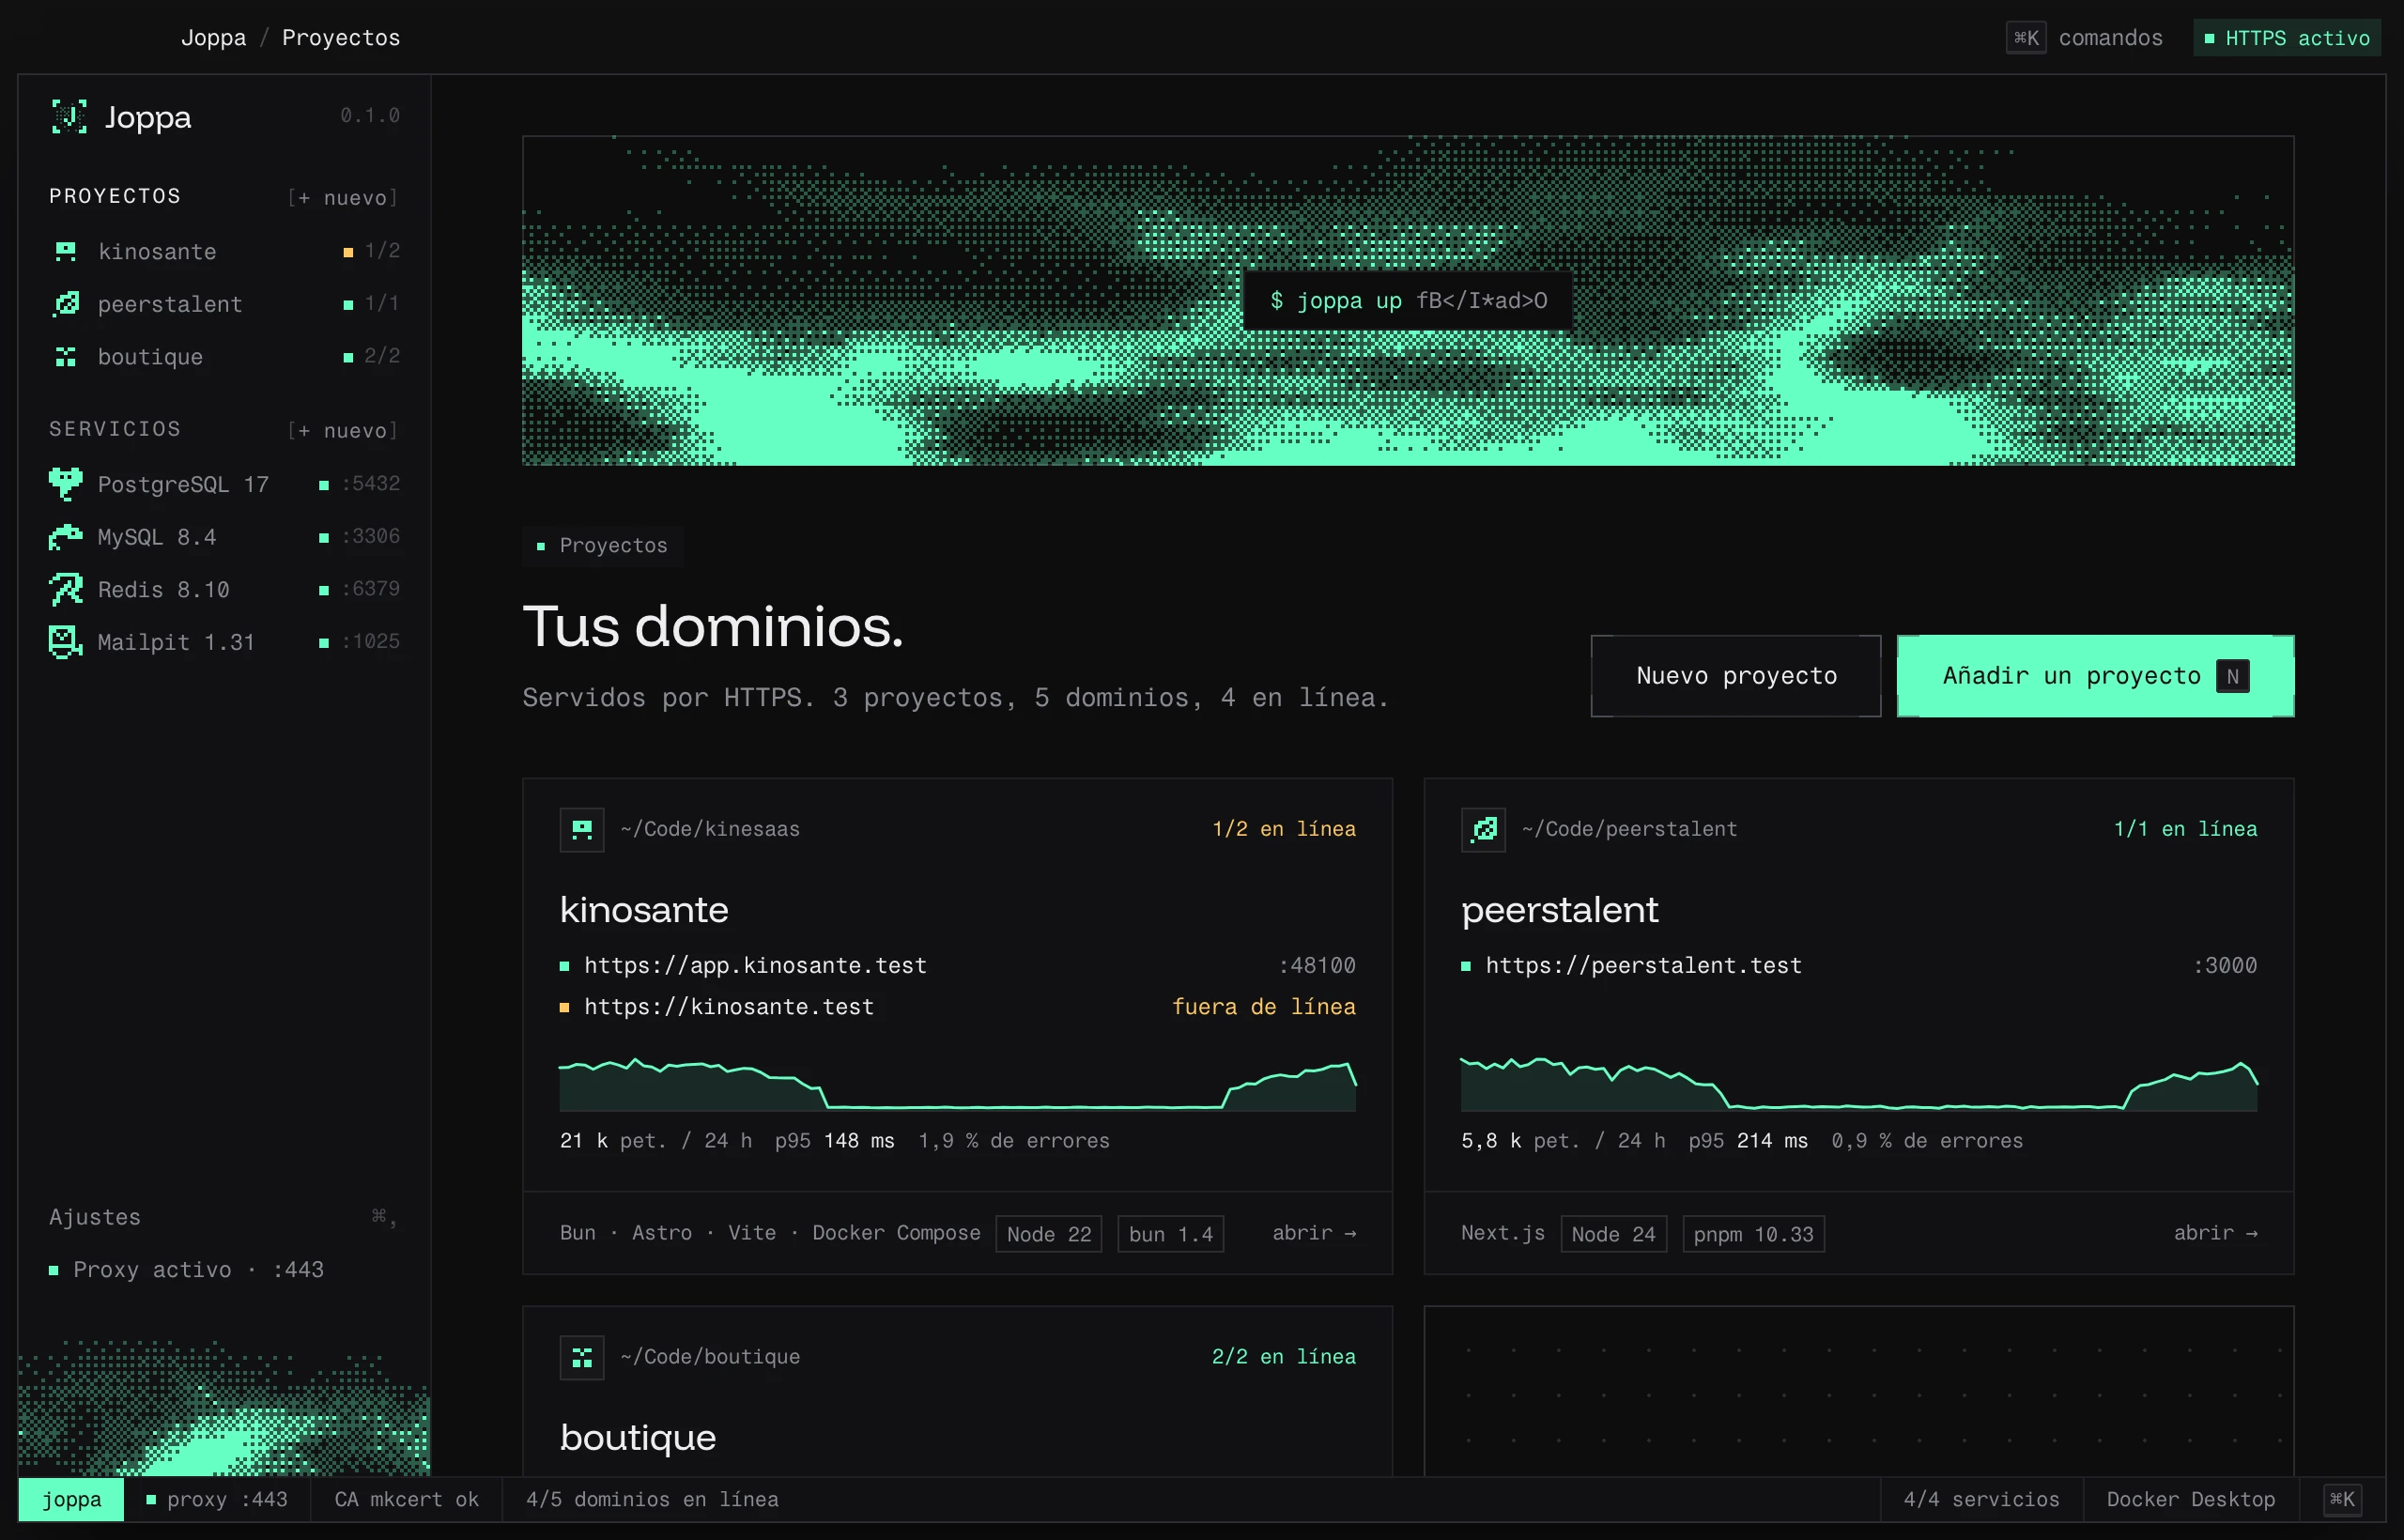The height and width of the screenshot is (1540, 2404).
Task: Open https://app.kinosante.test link
Action: point(755,965)
